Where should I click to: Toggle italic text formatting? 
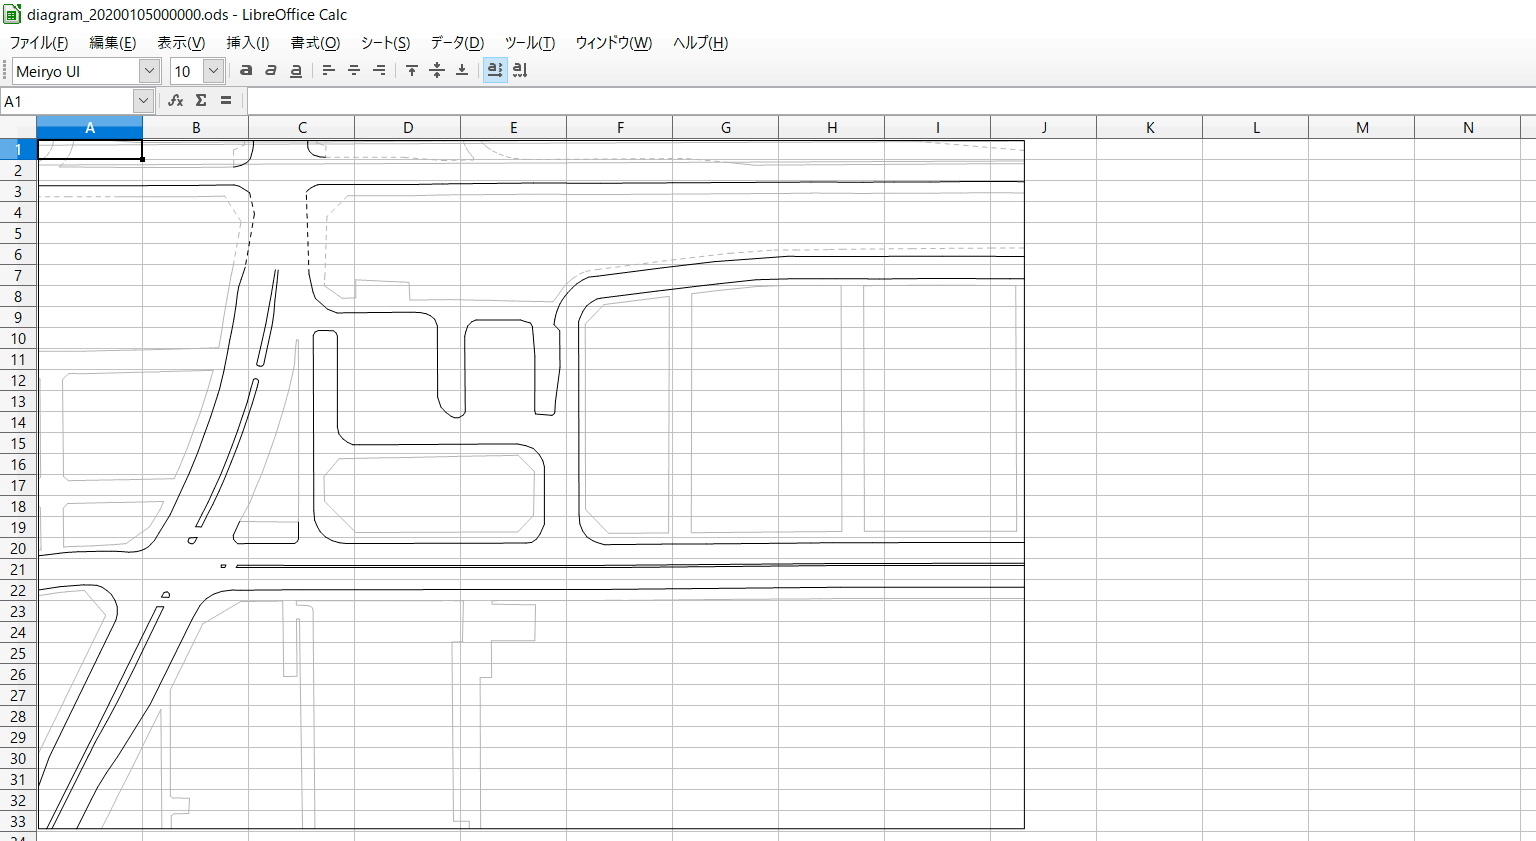click(271, 70)
